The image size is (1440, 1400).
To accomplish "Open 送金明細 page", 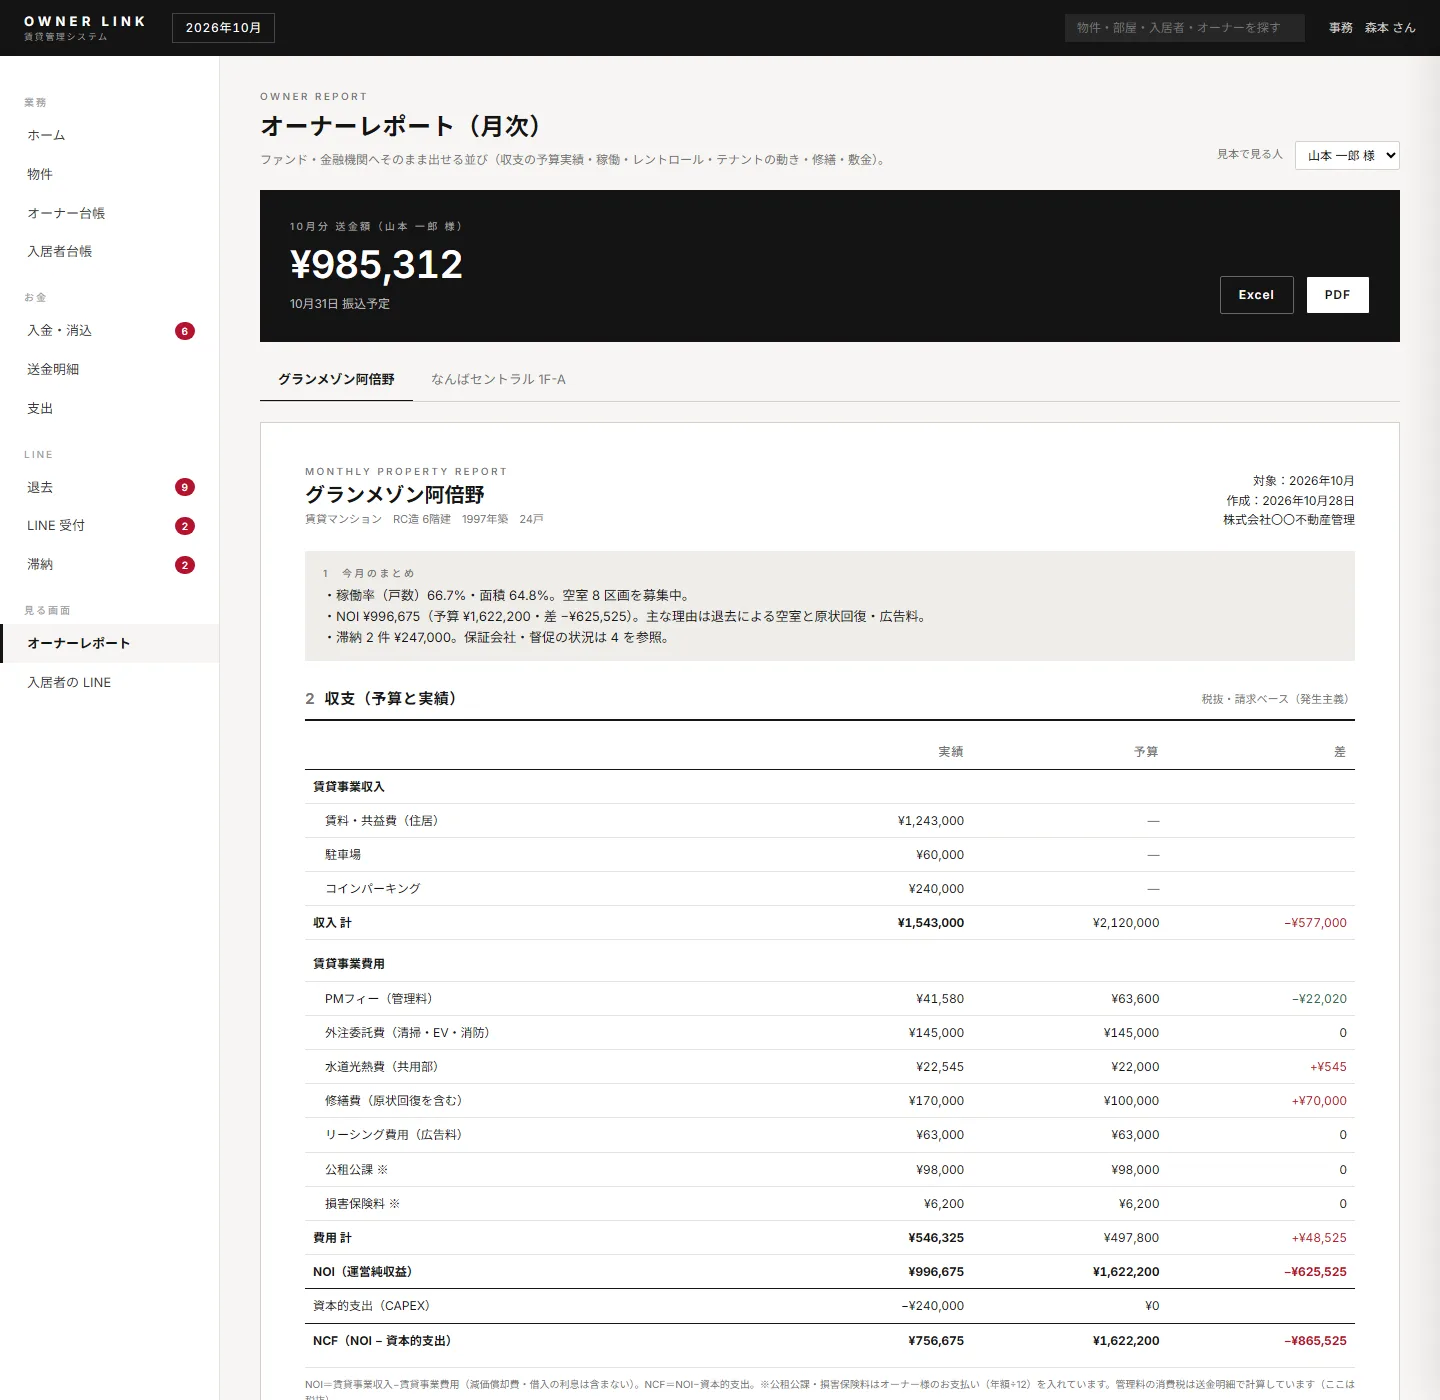I will pyautogui.click(x=110, y=369).
